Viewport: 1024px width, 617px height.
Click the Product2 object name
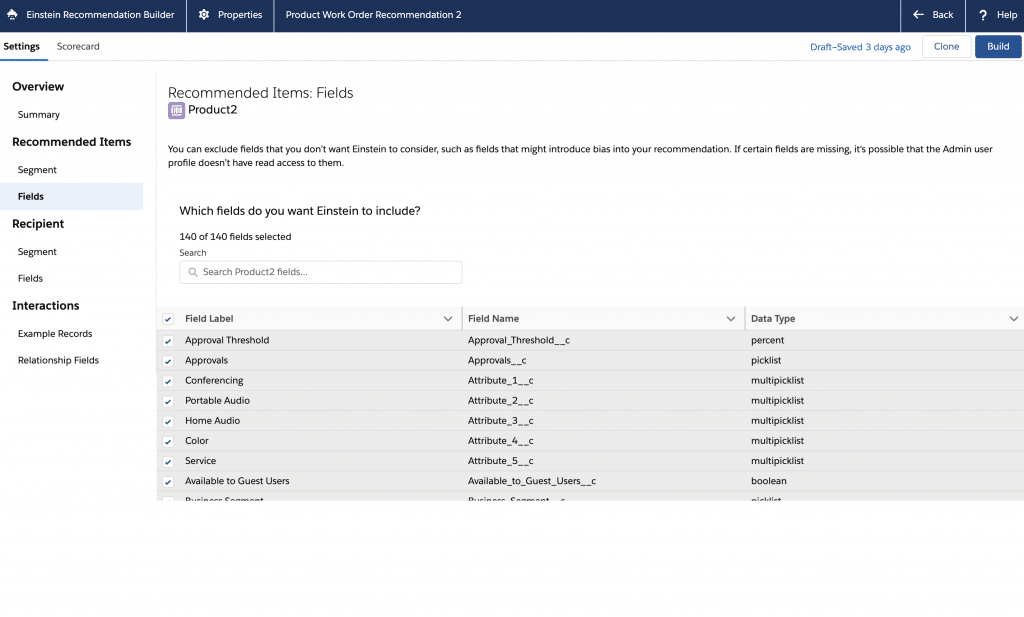click(x=212, y=110)
